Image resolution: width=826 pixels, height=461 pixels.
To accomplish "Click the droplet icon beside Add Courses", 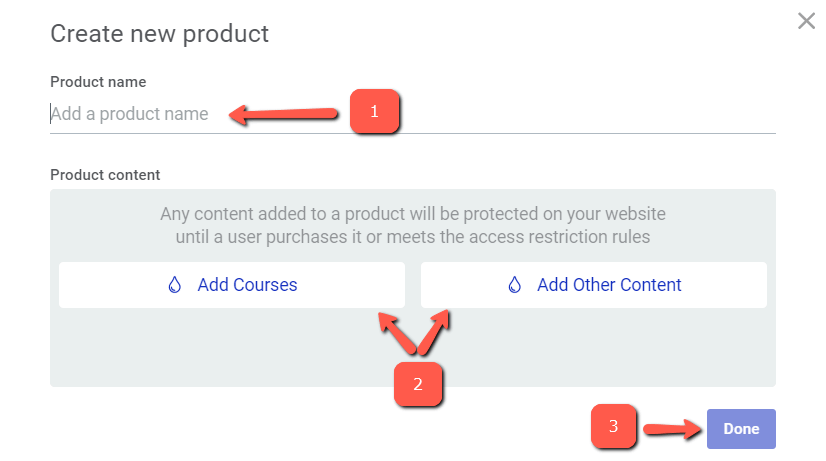I will pos(174,285).
